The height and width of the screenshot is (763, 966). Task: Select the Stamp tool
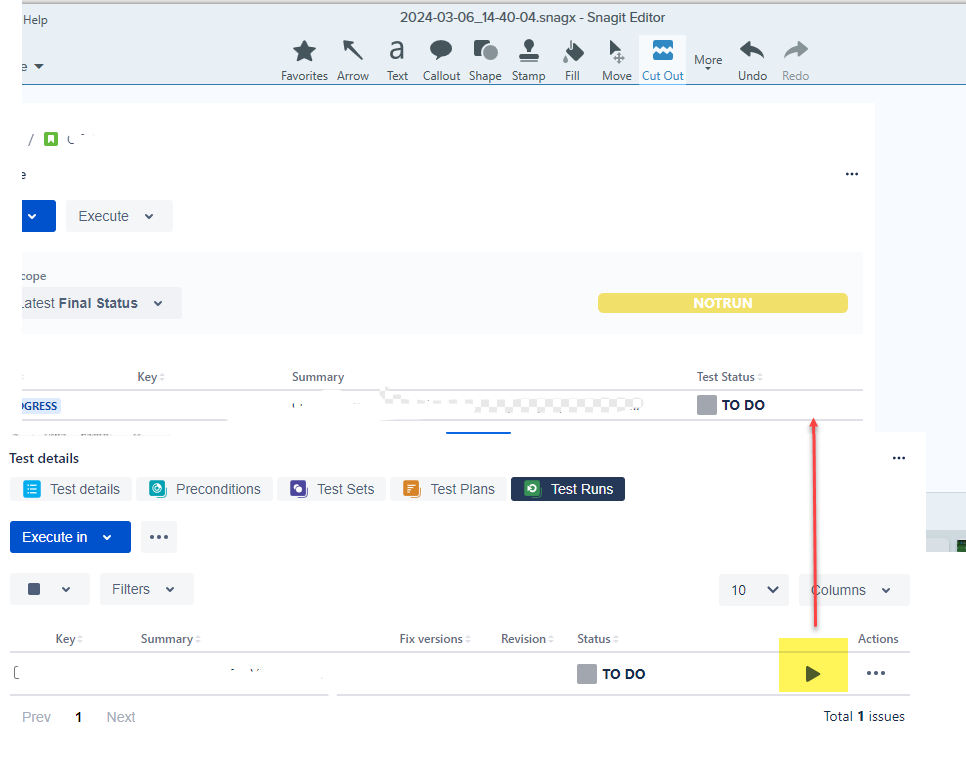coord(529,60)
